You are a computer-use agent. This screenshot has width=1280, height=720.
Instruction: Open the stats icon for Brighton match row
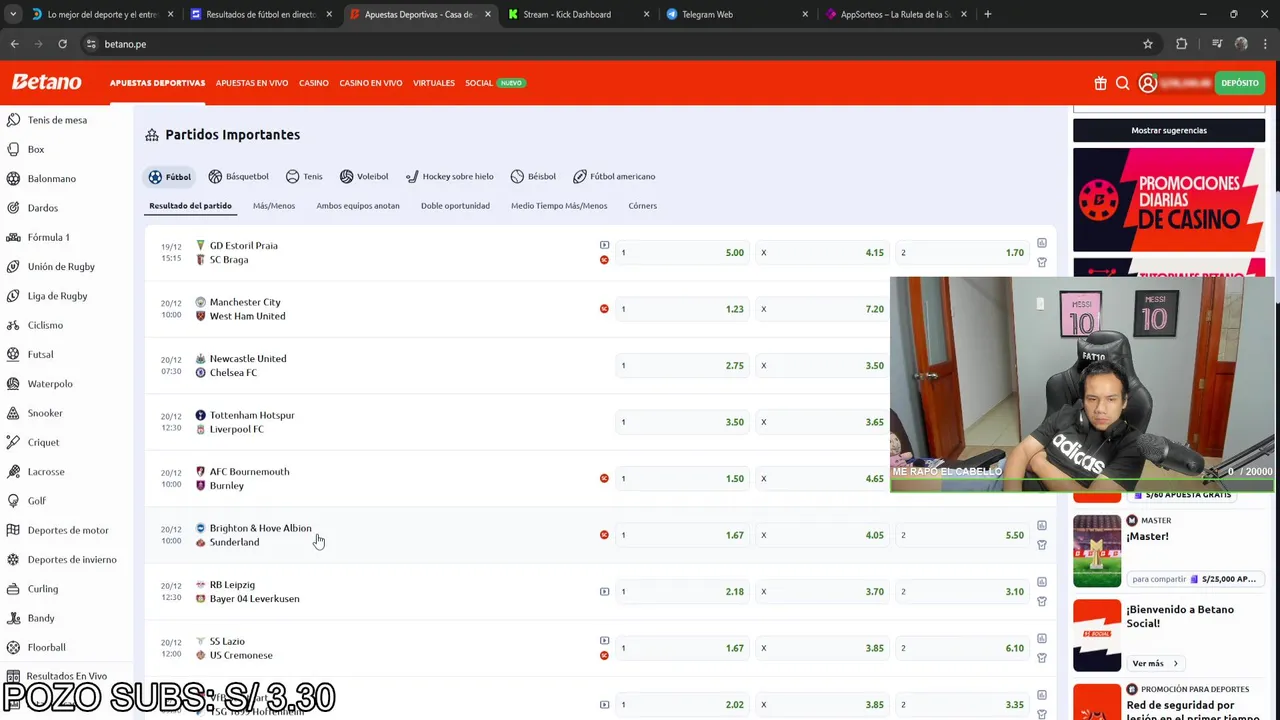point(1042,525)
